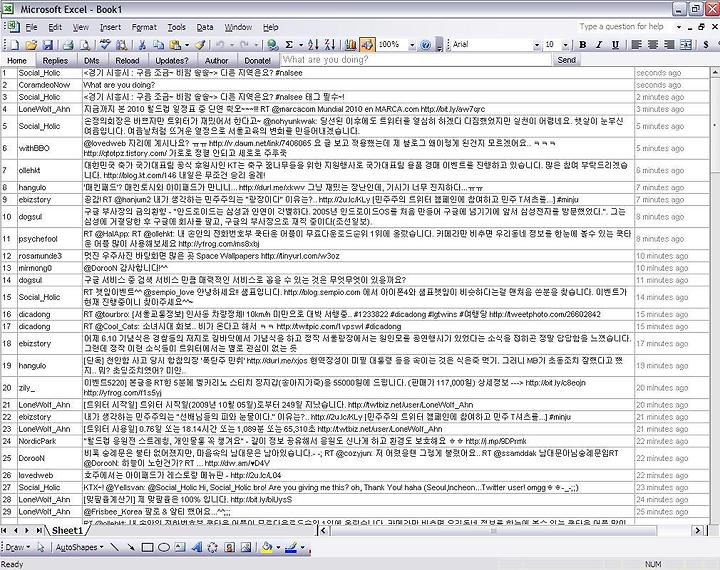Click the Copy icon
This screenshot has height=570, width=720.
point(158,45)
